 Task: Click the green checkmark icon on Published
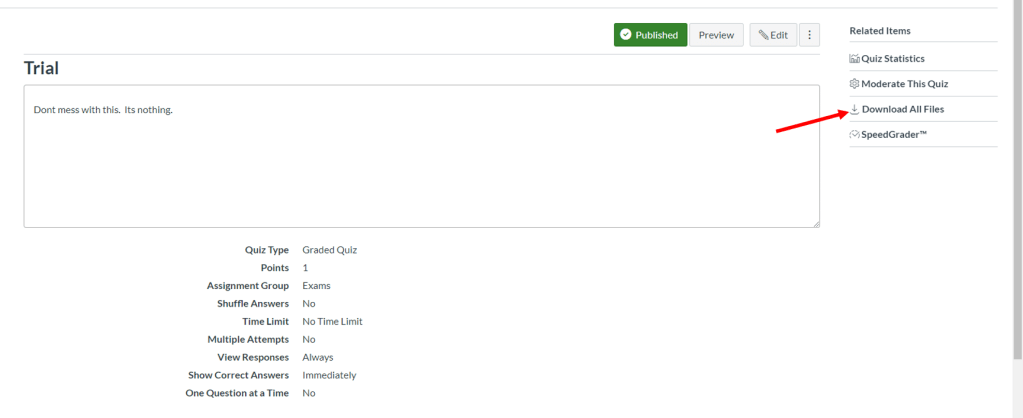pos(626,35)
